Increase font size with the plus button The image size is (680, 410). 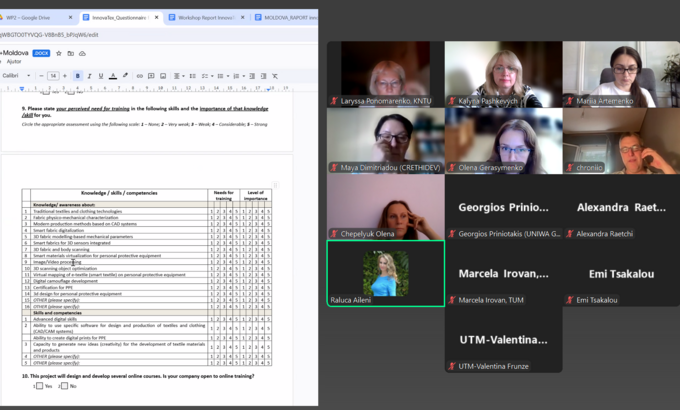[65, 76]
